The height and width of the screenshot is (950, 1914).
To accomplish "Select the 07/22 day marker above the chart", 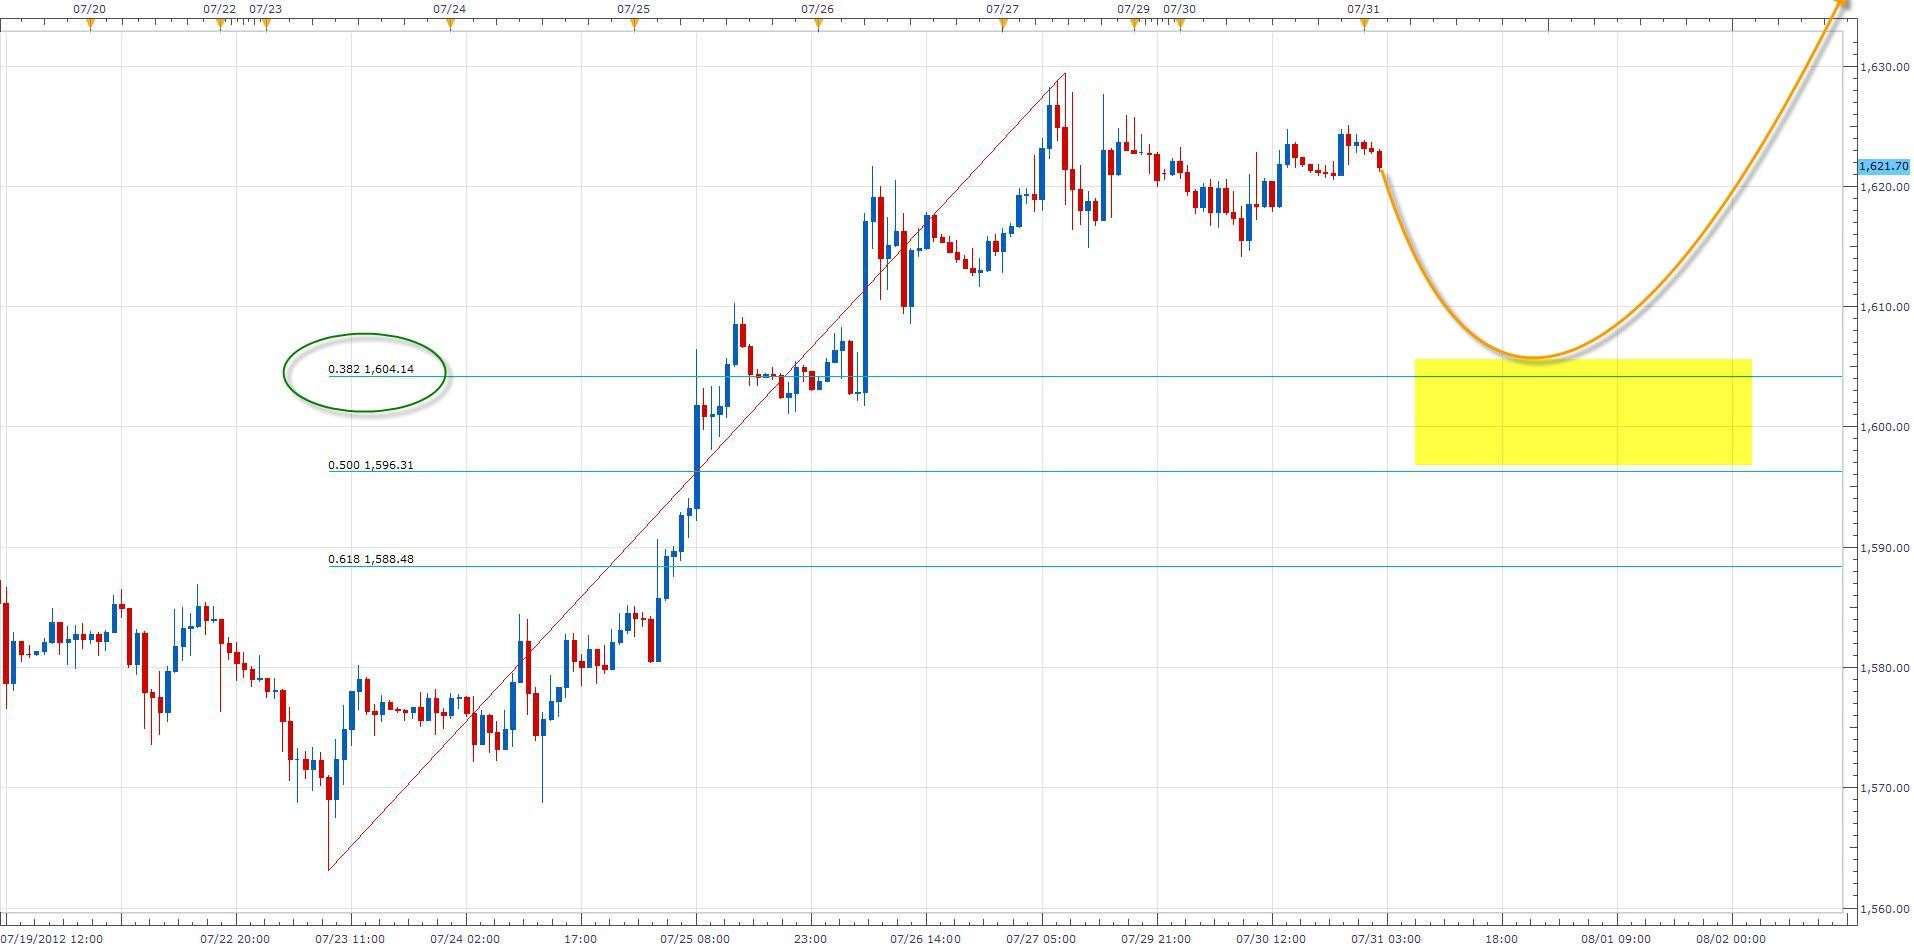I will pos(220,9).
